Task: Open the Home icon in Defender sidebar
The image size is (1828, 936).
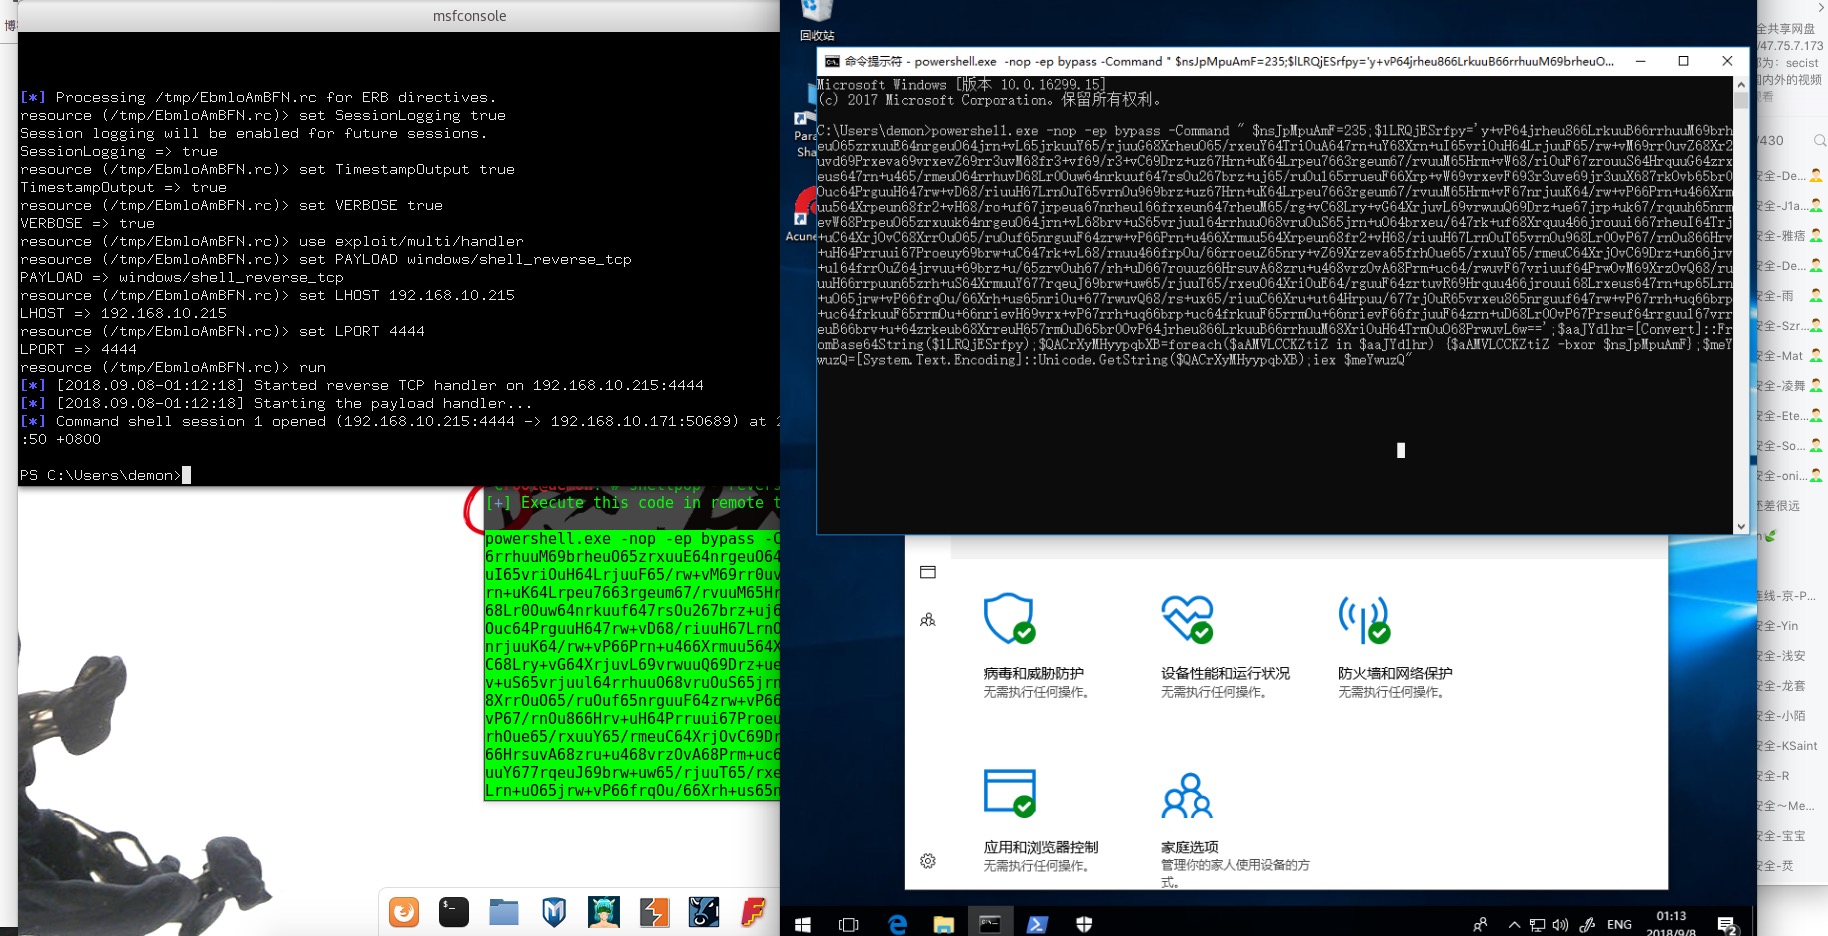Action: (928, 572)
